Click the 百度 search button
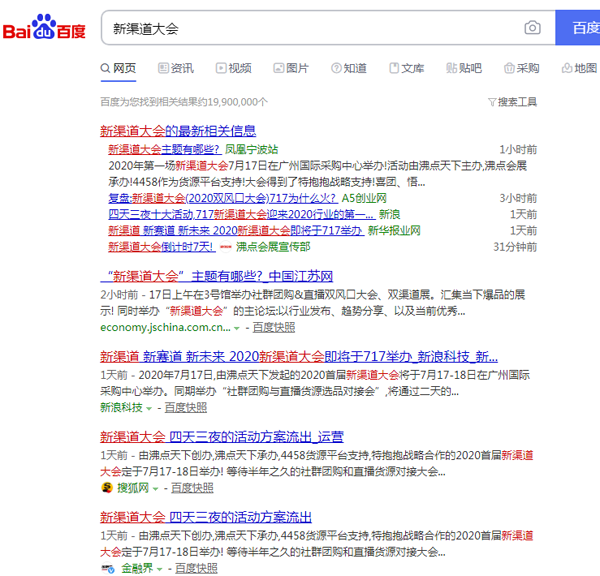This screenshot has width=600, height=576. pyautogui.click(x=578, y=28)
